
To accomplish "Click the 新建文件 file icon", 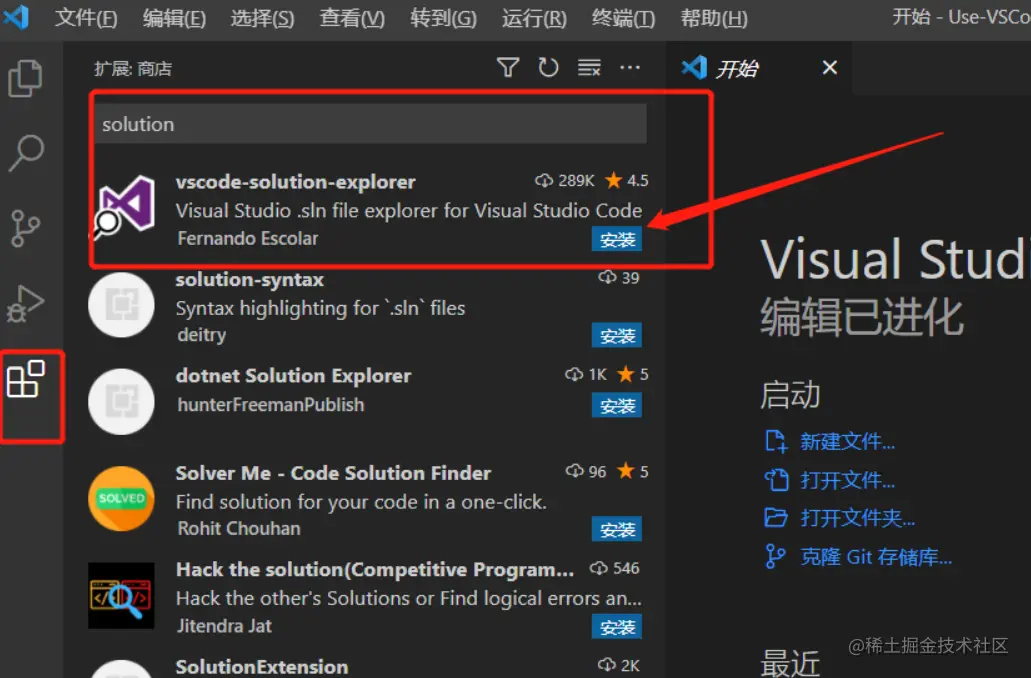I will (x=776, y=441).
